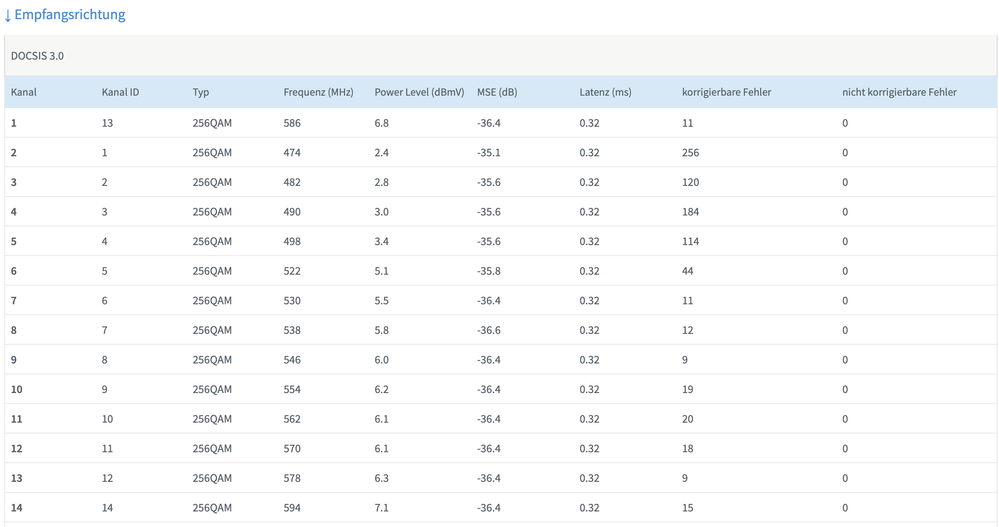The width and height of the screenshot is (999, 527).
Task: Click the -36.6 MSE value
Action: (x=489, y=330)
